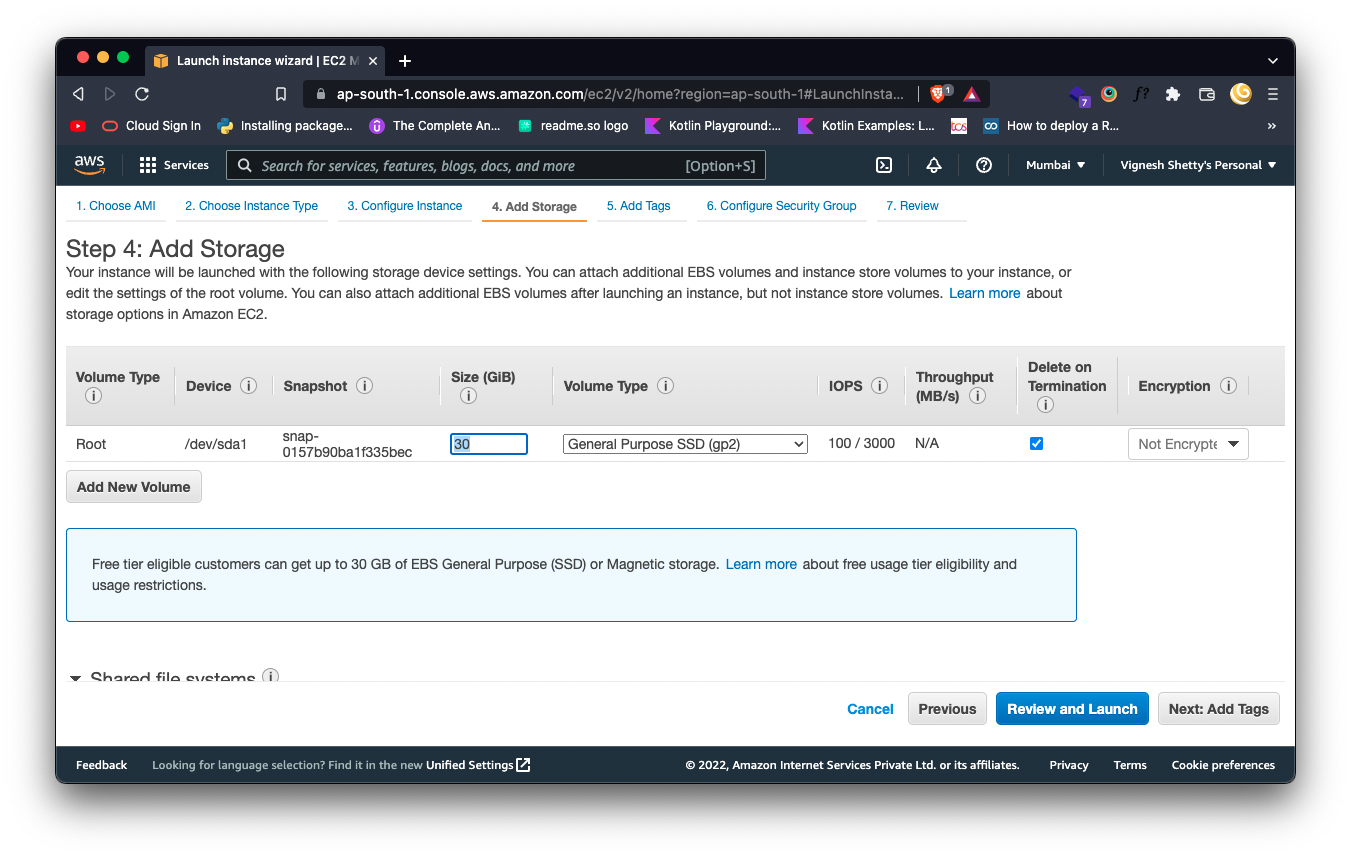Open General Purpose SSD volume type dropdown
This screenshot has width=1351, height=857.
685,444
